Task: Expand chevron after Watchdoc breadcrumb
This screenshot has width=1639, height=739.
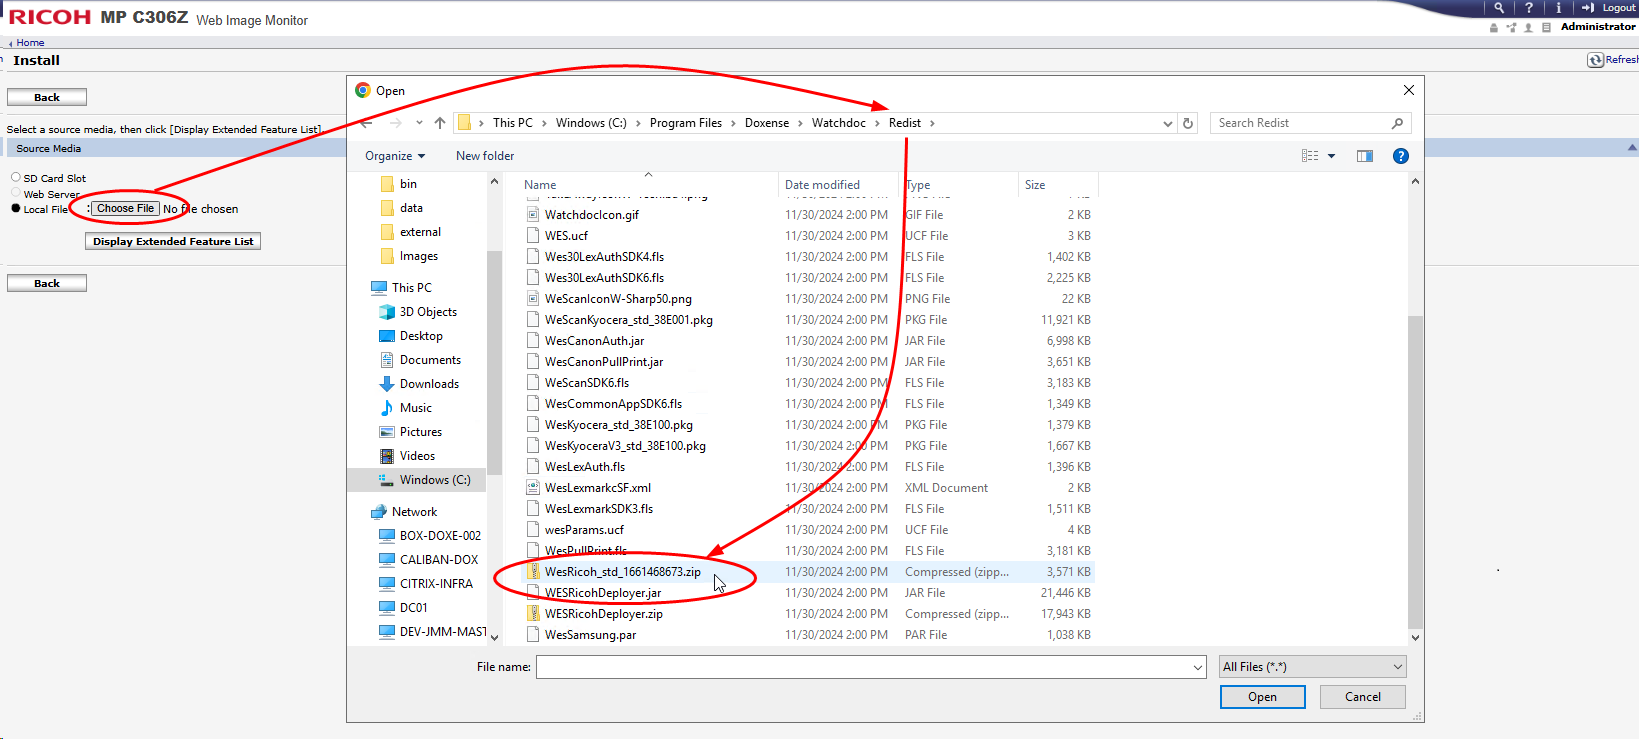Action: [878, 123]
